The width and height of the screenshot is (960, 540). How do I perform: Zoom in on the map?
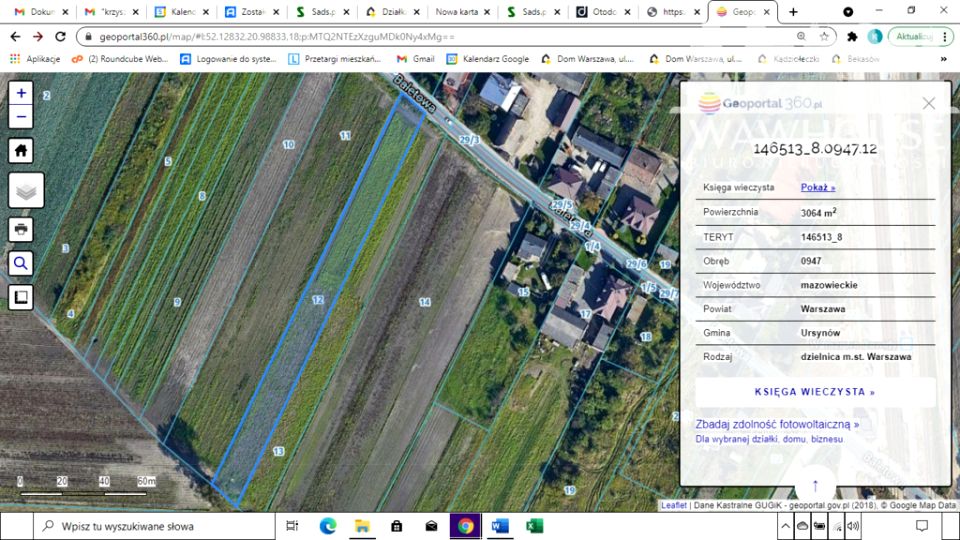point(21,92)
